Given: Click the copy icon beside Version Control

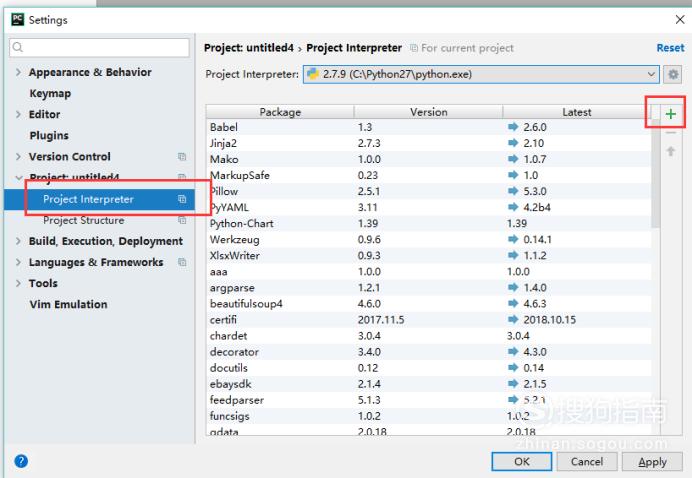Looking at the screenshot, I should (x=182, y=156).
